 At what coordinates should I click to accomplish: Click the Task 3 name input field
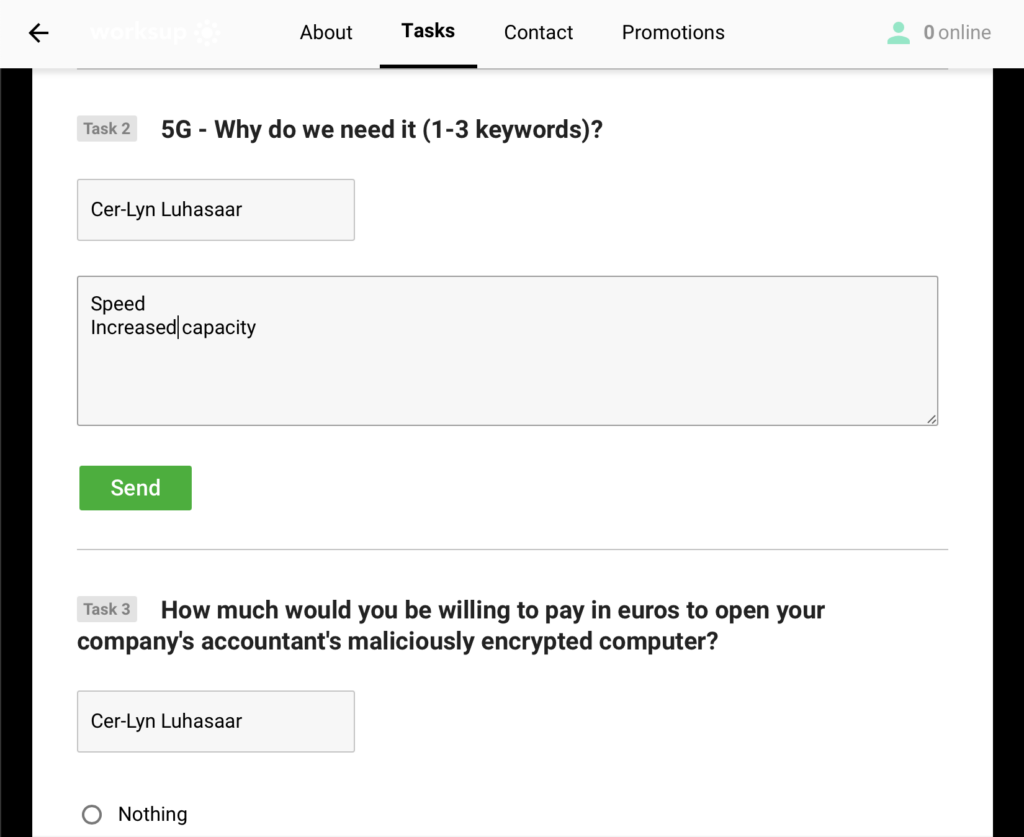tap(216, 721)
